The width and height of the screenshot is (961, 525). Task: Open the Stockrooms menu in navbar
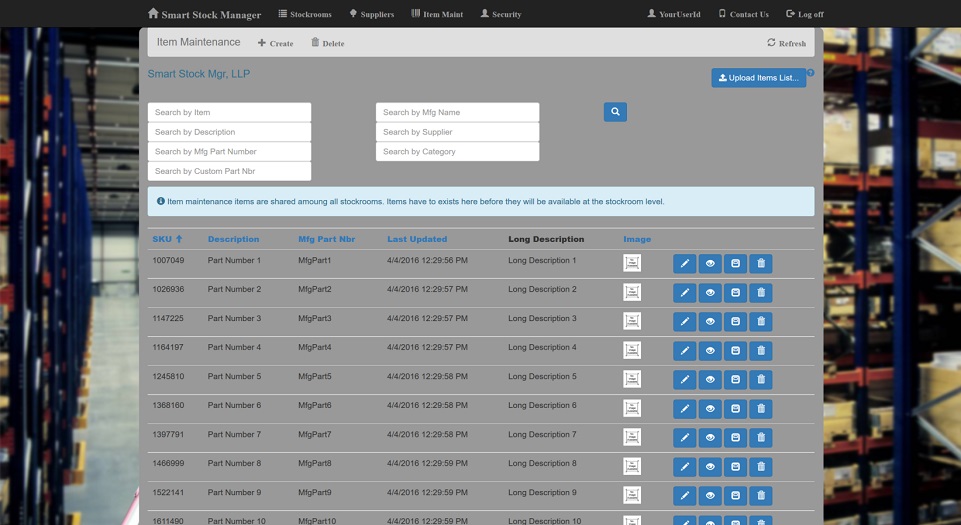point(305,14)
